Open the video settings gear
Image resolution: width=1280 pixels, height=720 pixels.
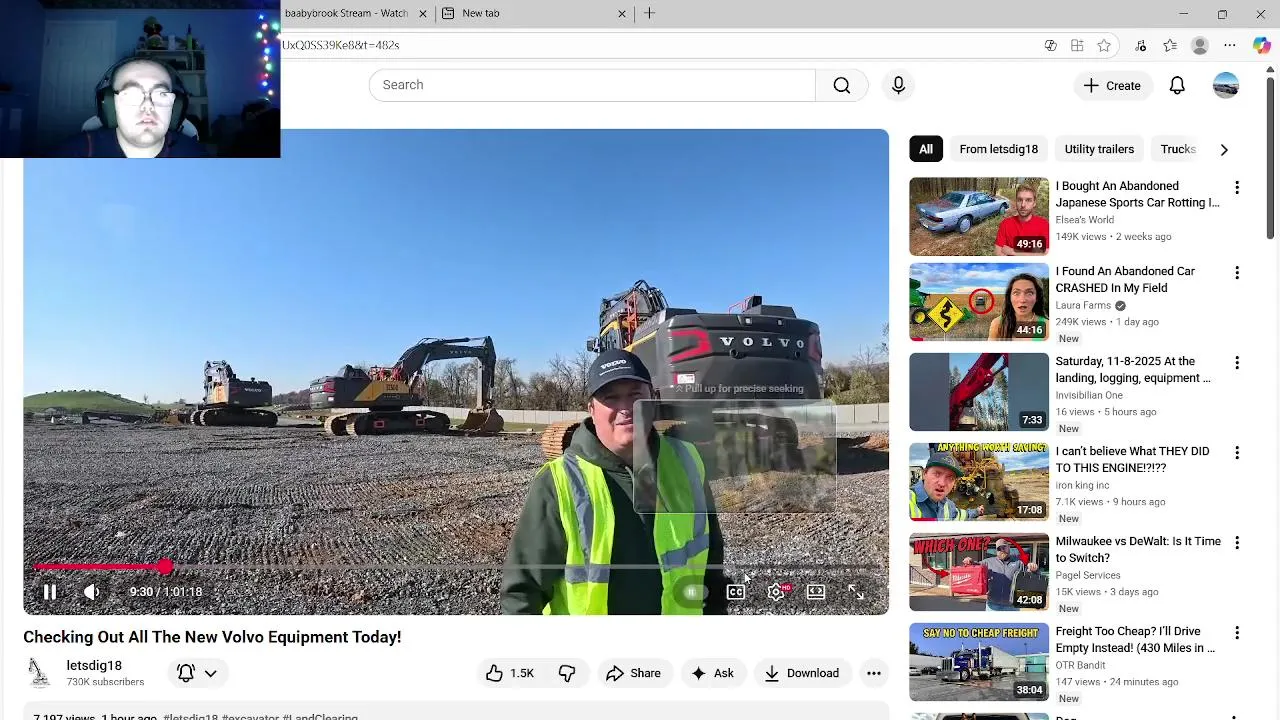click(x=776, y=592)
